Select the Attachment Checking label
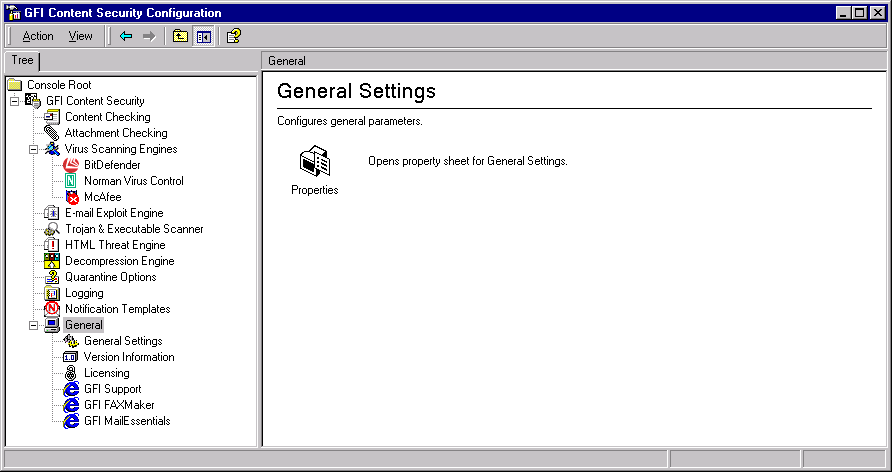Viewport: 892px width, 472px height. point(116,133)
